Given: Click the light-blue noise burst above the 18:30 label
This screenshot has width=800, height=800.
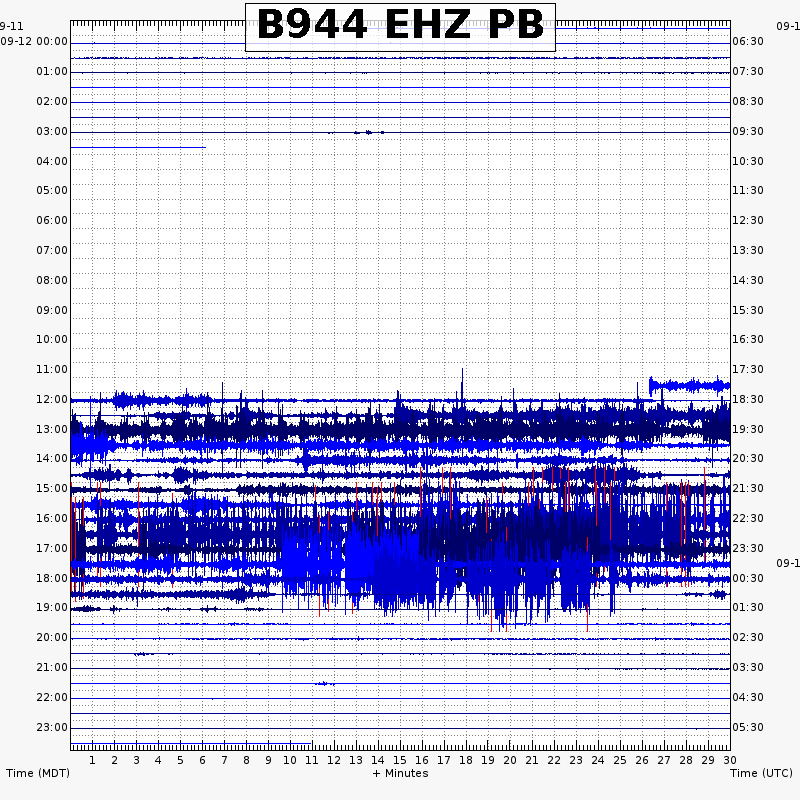Looking at the screenshot, I should pos(689,386).
